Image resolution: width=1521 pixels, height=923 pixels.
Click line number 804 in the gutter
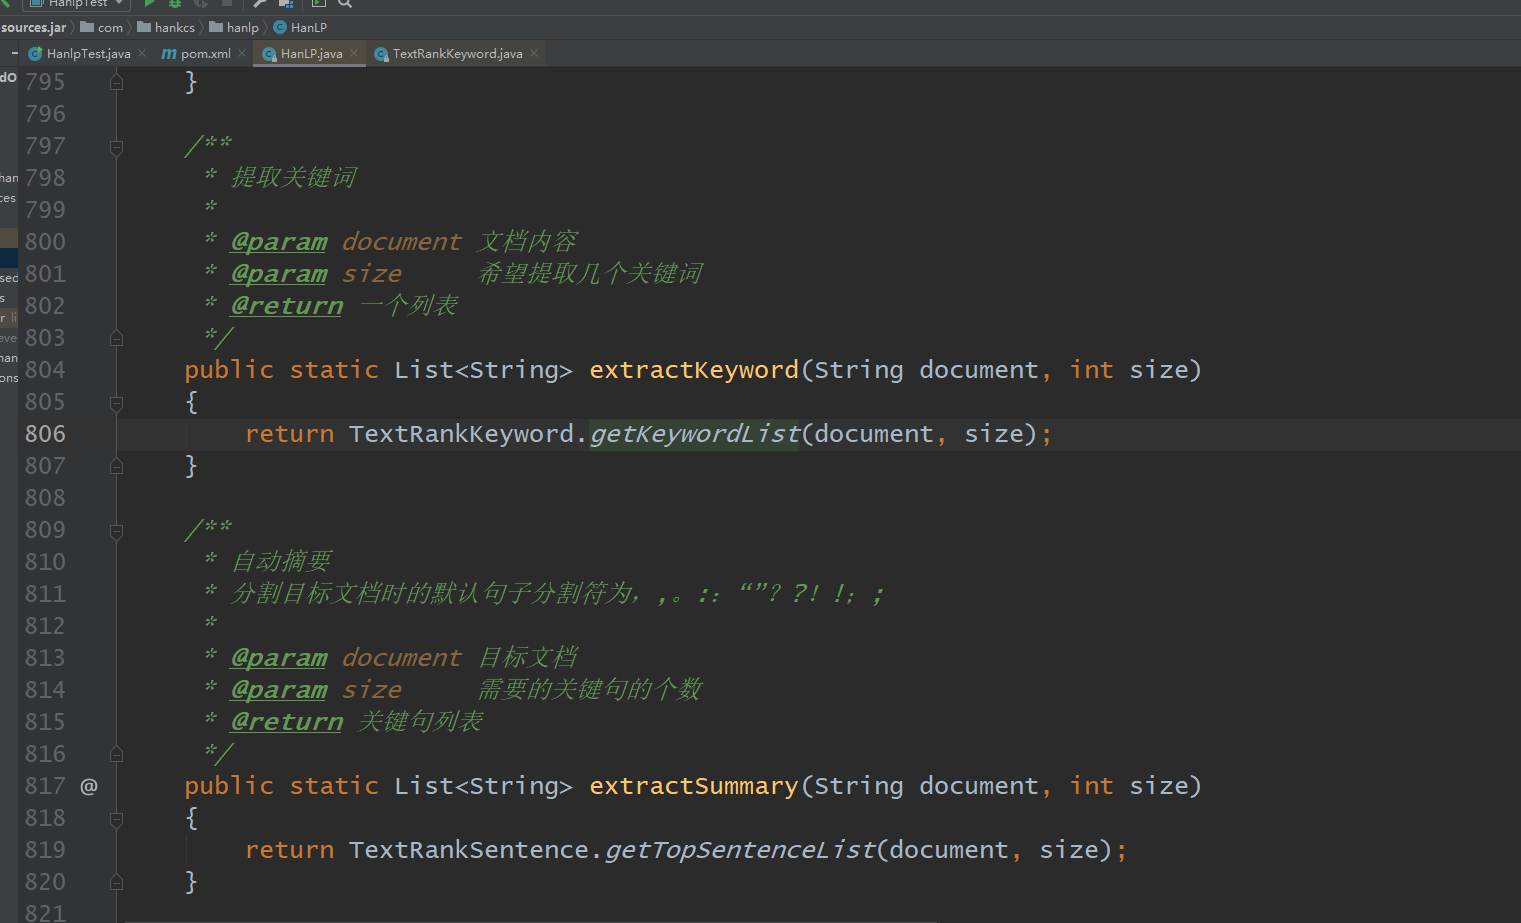pos(45,370)
